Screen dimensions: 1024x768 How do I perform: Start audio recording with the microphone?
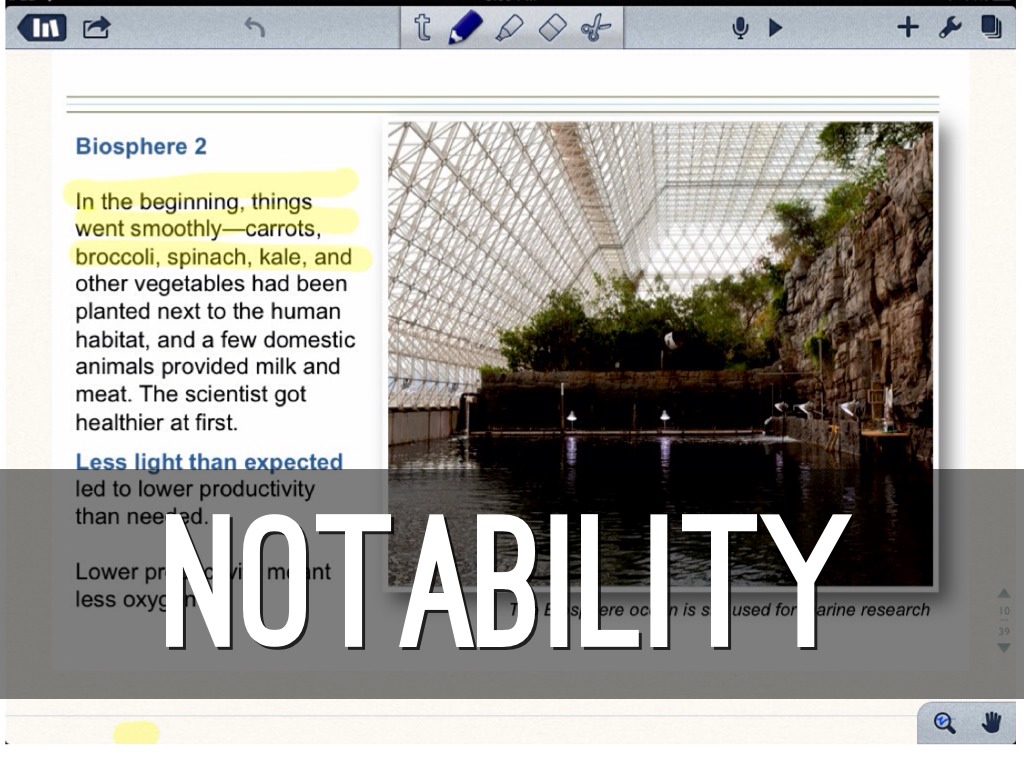(x=740, y=28)
